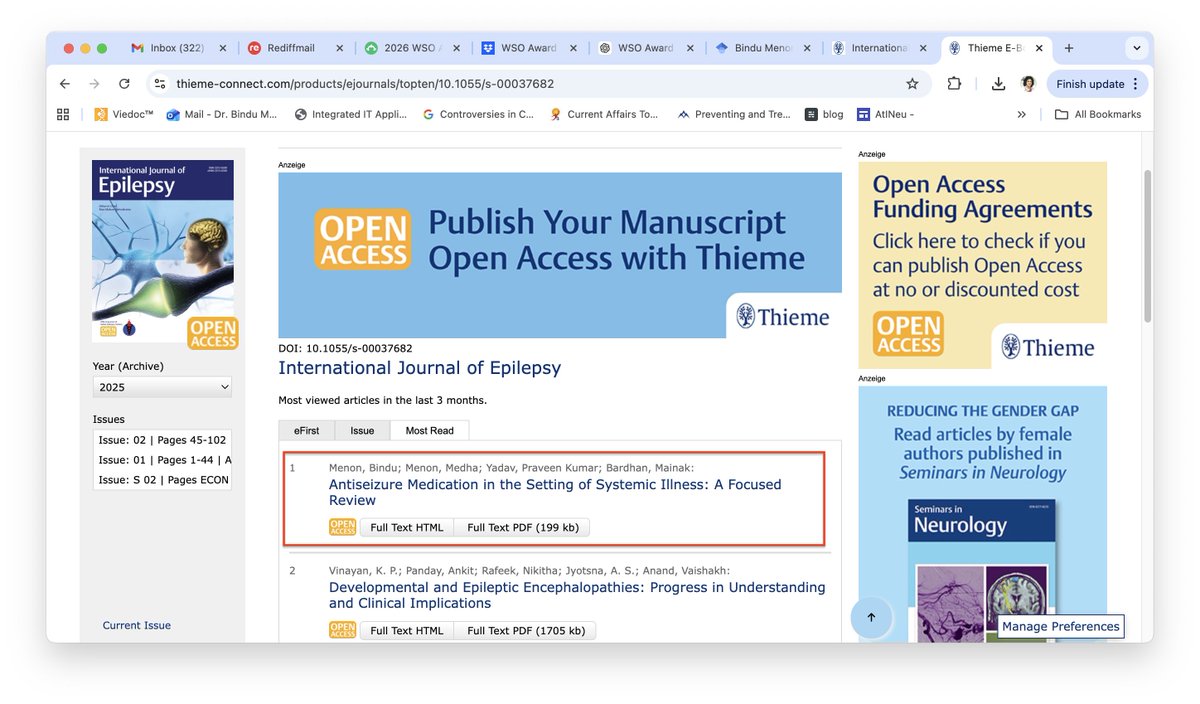Select the Most Read tab

click(429, 430)
